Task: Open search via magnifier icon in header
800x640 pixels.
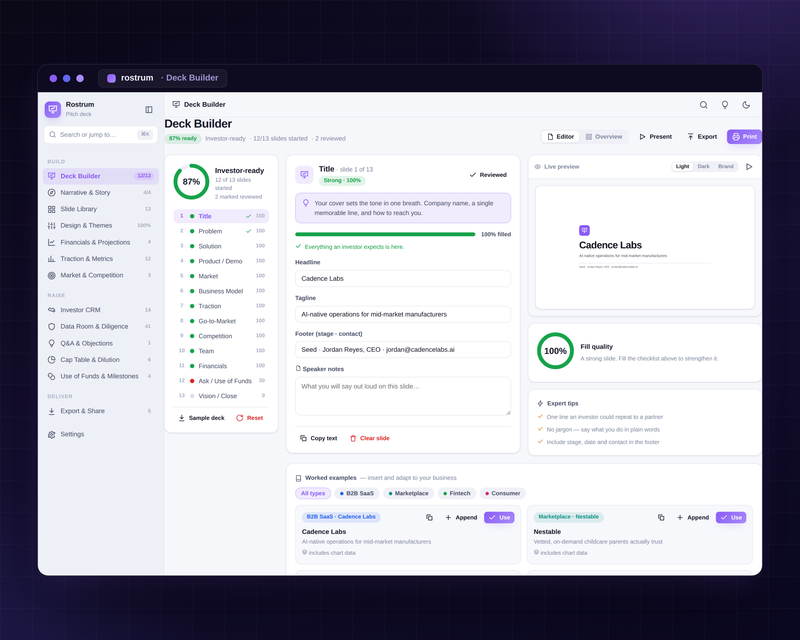Action: pyautogui.click(x=704, y=105)
